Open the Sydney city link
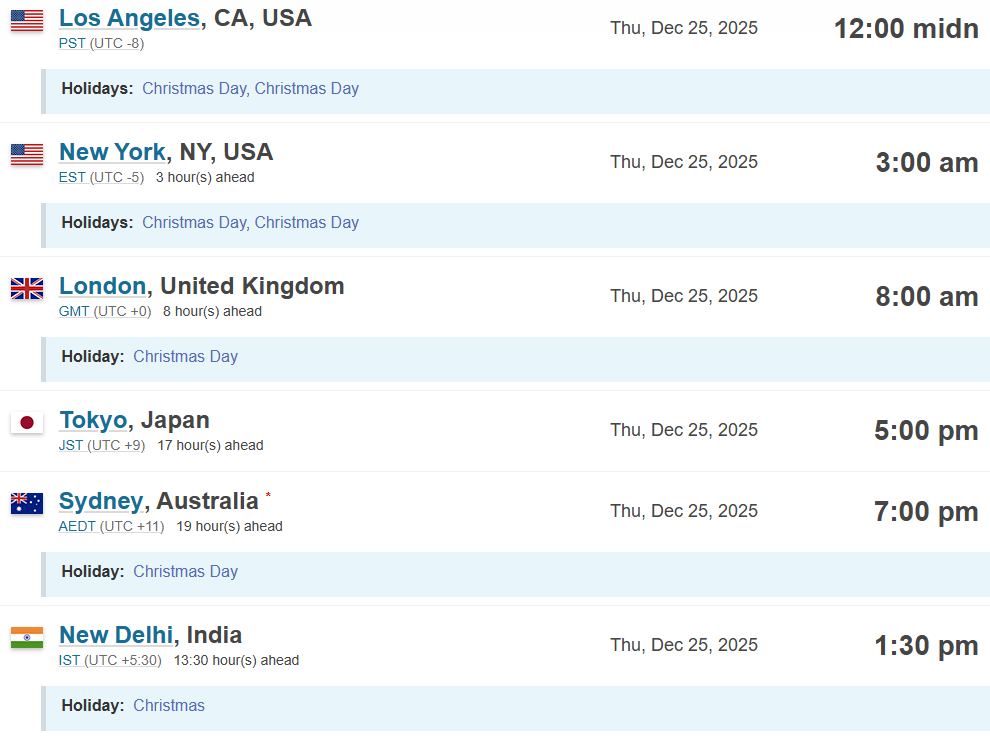The image size is (990, 739). pyautogui.click(x=100, y=501)
